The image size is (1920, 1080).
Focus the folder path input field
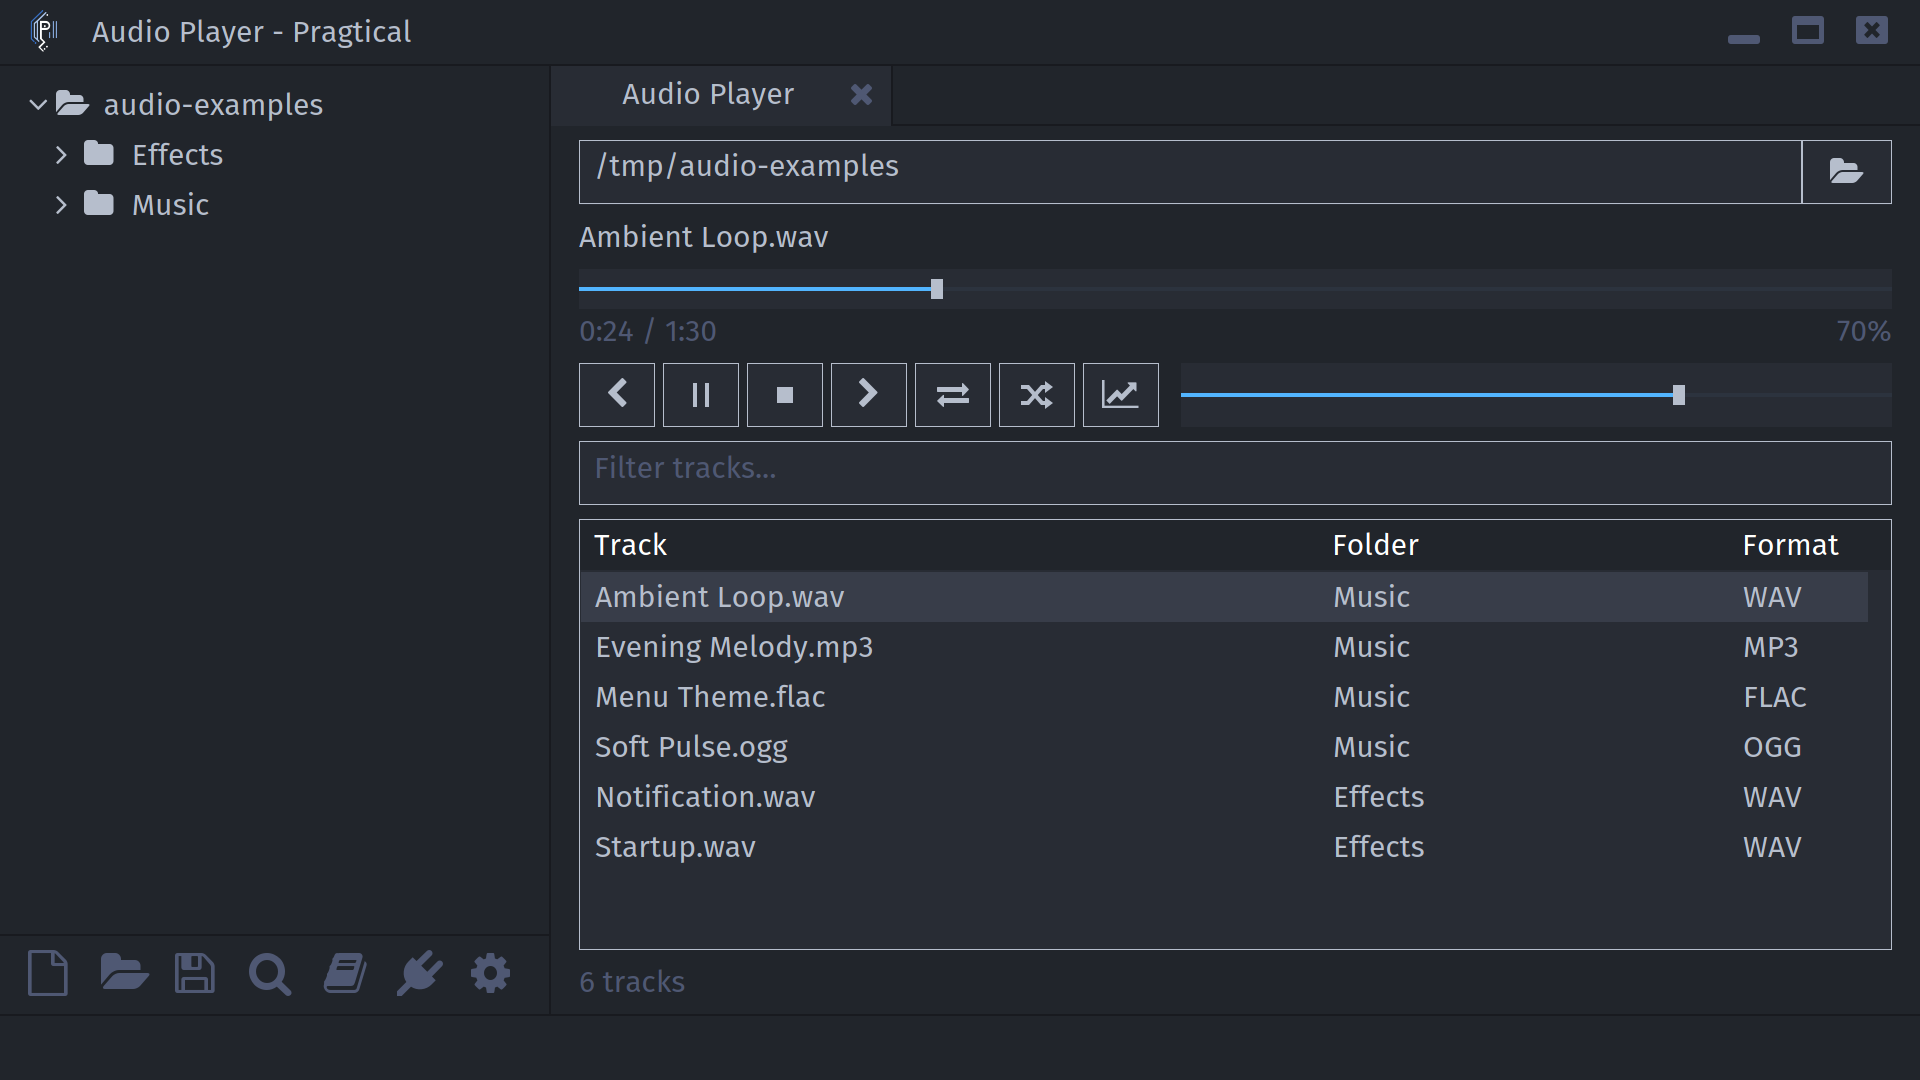[x=1190, y=172]
